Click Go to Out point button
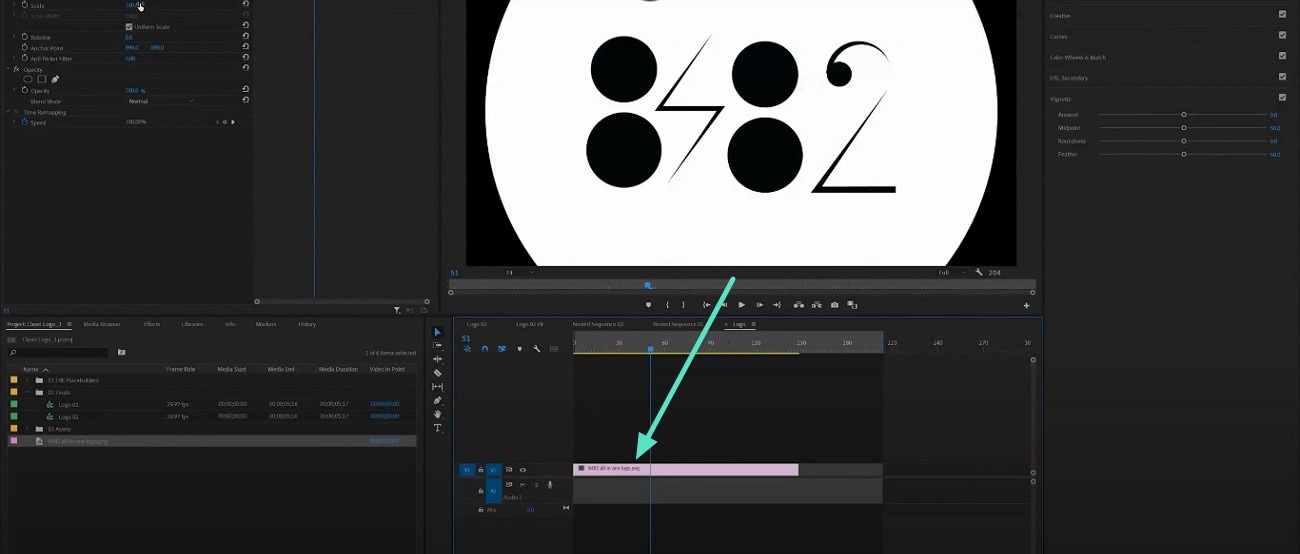The image size is (1300, 554). (777, 305)
